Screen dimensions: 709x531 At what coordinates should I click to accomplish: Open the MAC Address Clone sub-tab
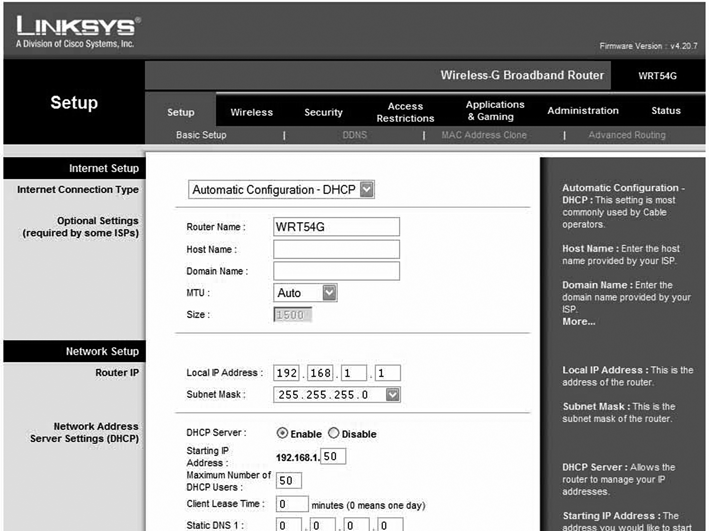click(x=484, y=135)
